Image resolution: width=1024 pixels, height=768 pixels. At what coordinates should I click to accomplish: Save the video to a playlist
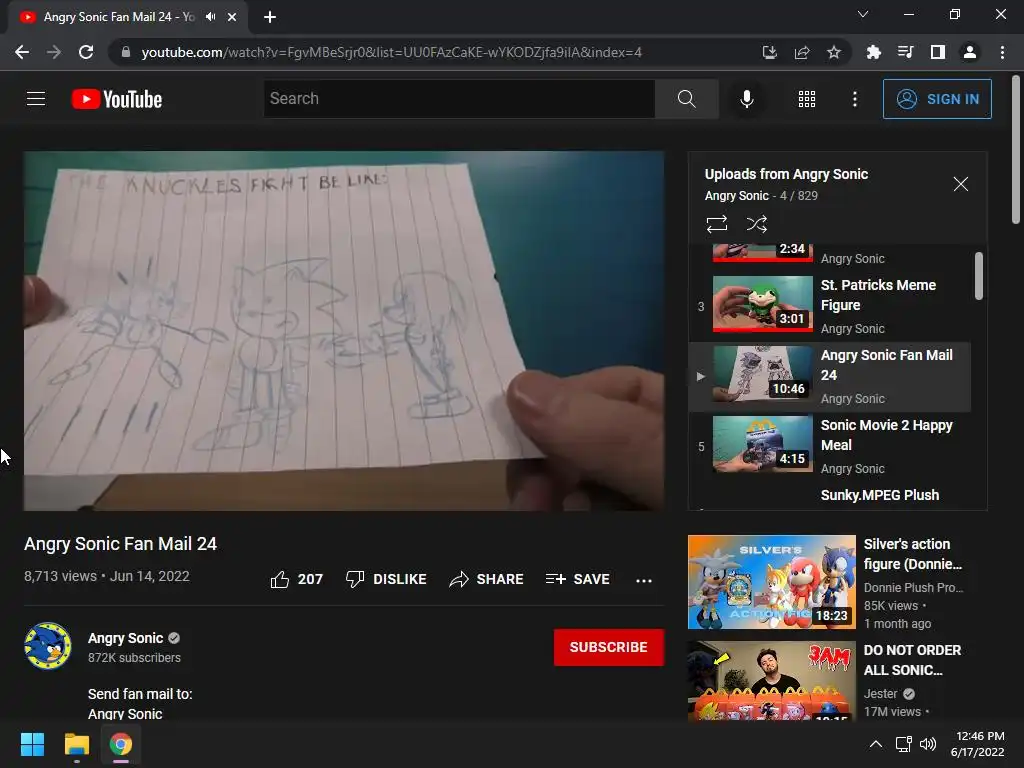pos(577,579)
